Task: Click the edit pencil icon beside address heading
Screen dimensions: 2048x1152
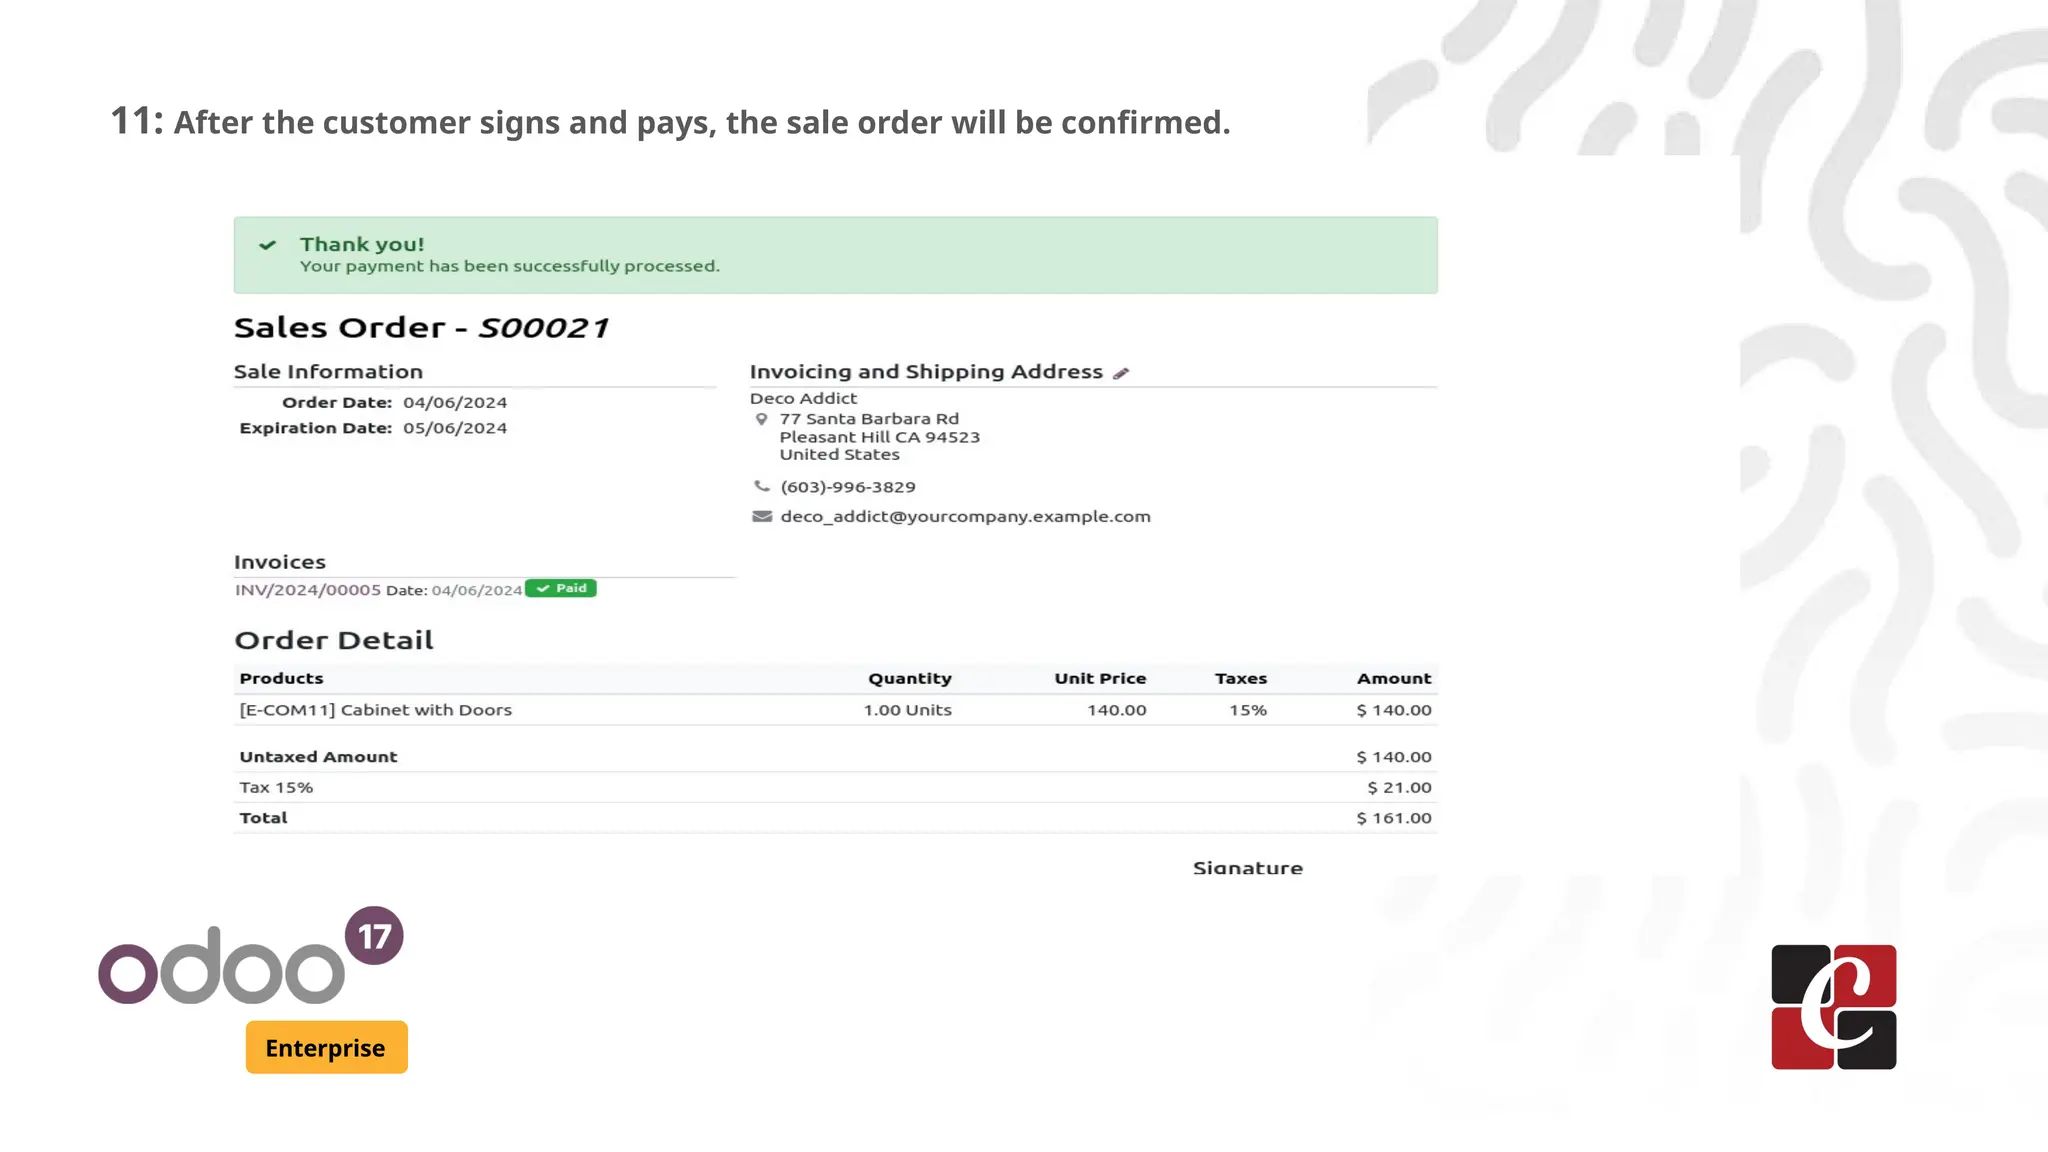Action: [x=1121, y=373]
